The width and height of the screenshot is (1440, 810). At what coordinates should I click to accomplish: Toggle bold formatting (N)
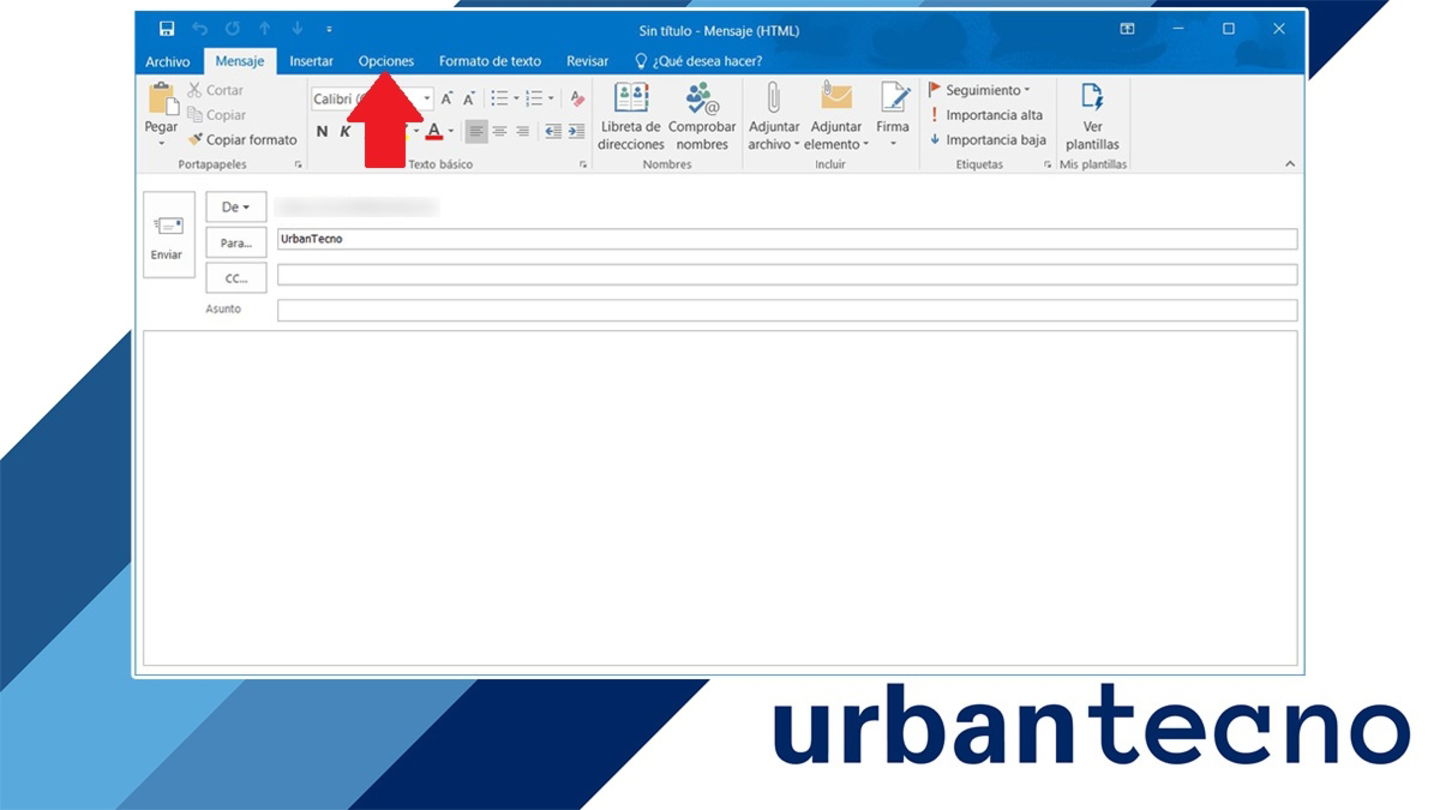click(x=322, y=131)
